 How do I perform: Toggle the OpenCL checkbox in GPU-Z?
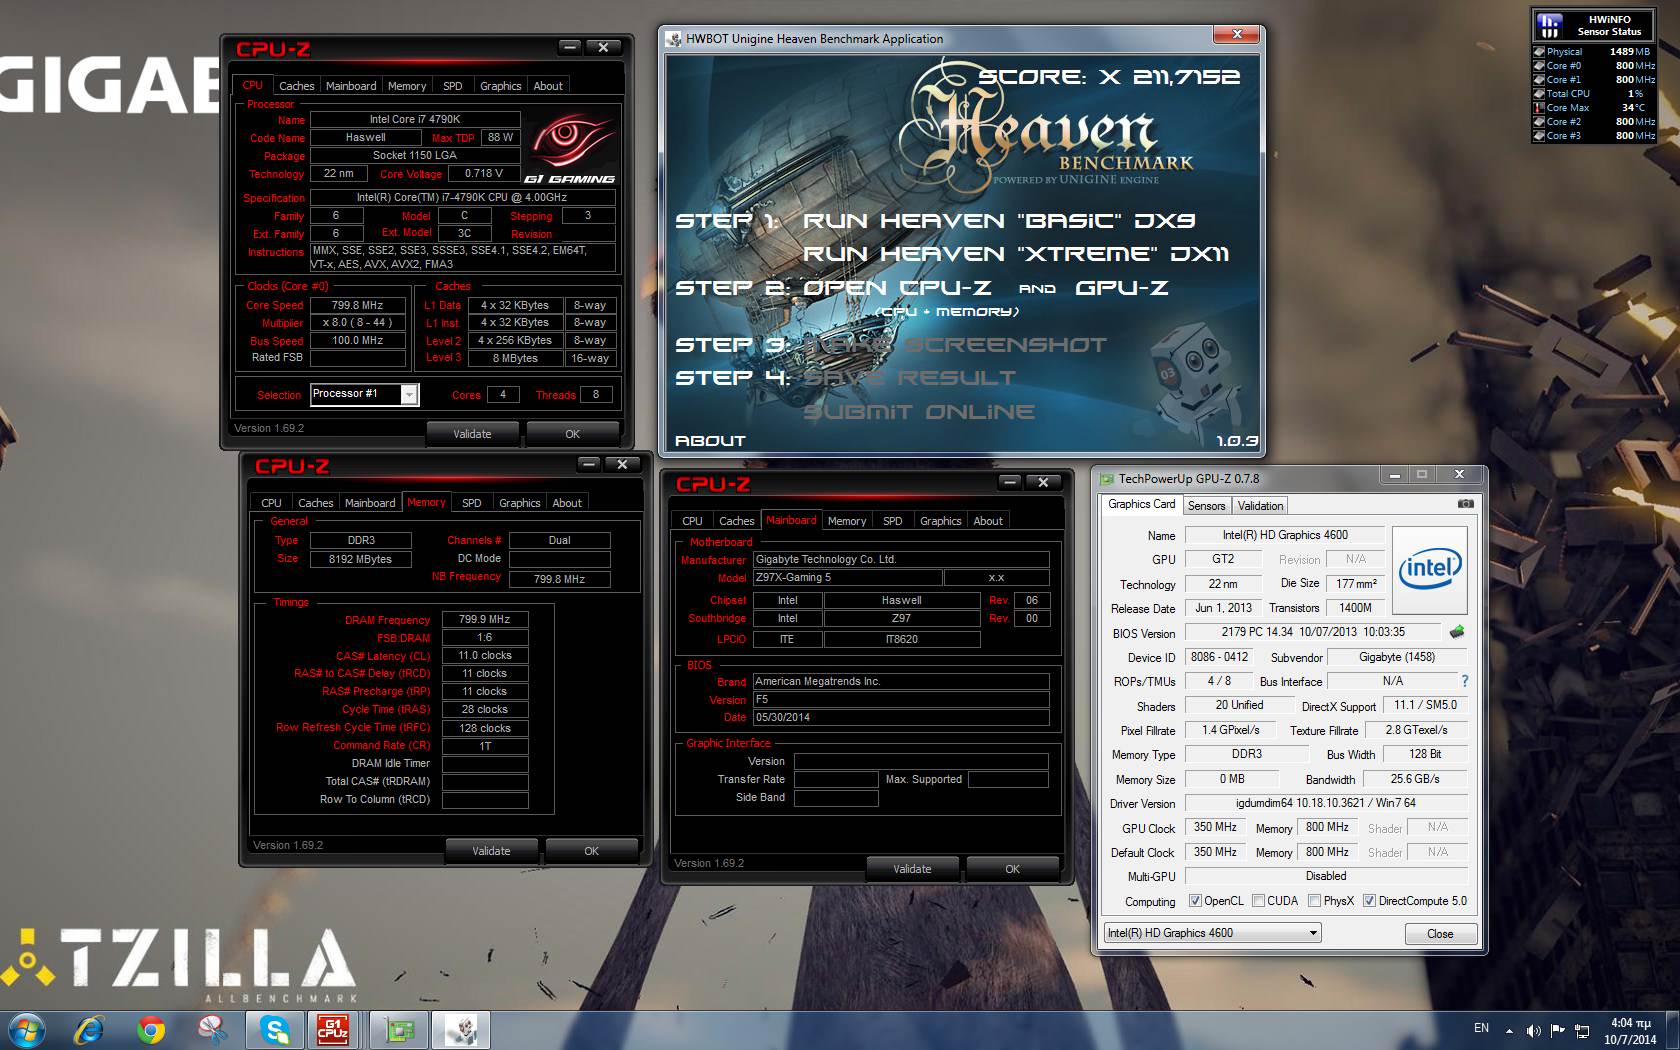(x=1195, y=901)
